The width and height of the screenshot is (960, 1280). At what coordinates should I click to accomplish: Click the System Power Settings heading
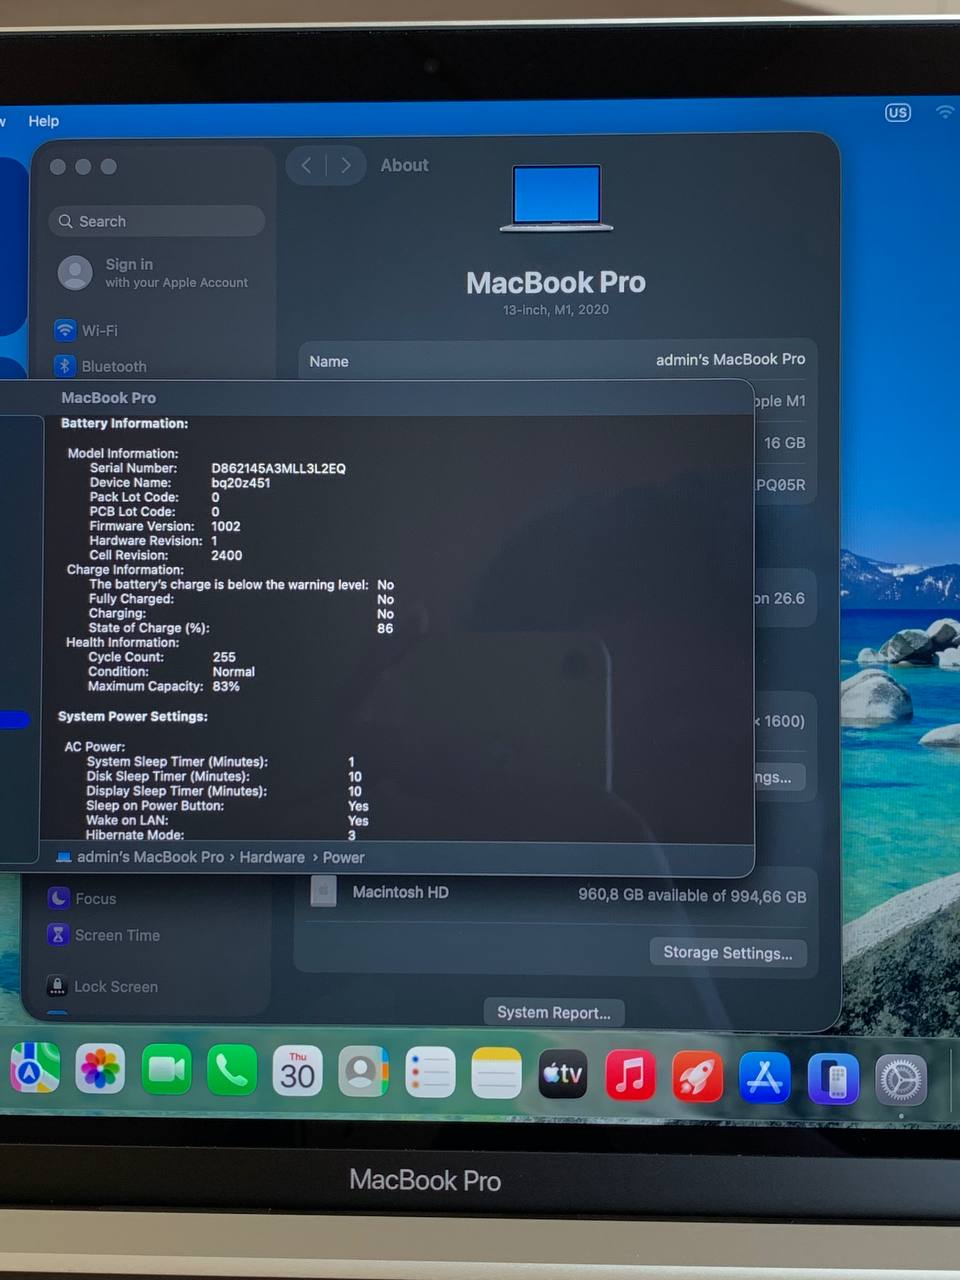tap(133, 716)
